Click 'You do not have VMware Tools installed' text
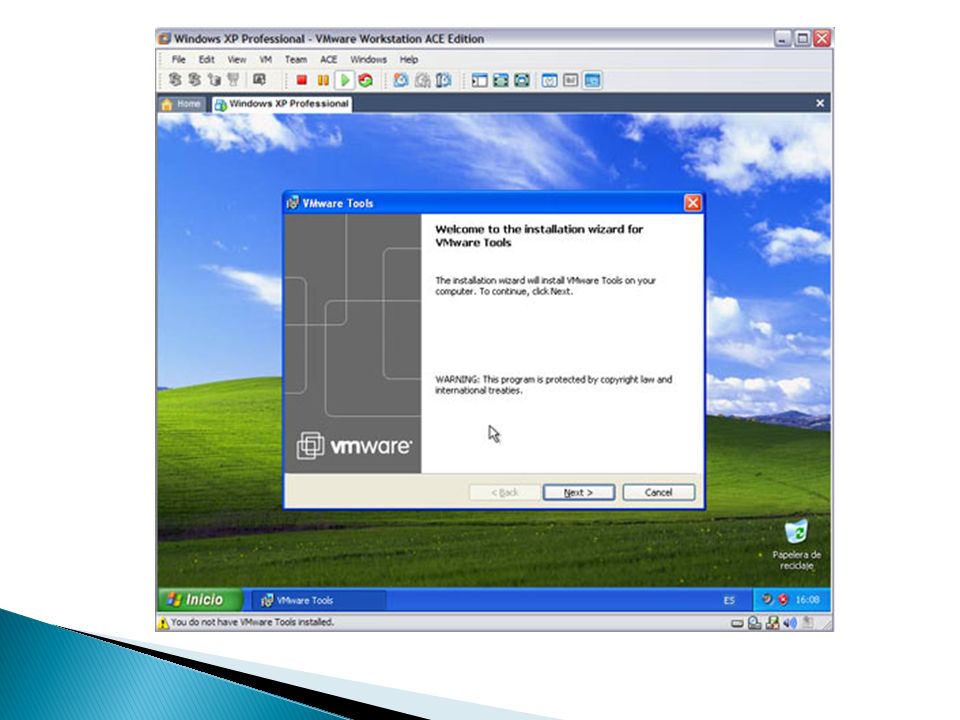The image size is (960, 720). coord(252,622)
